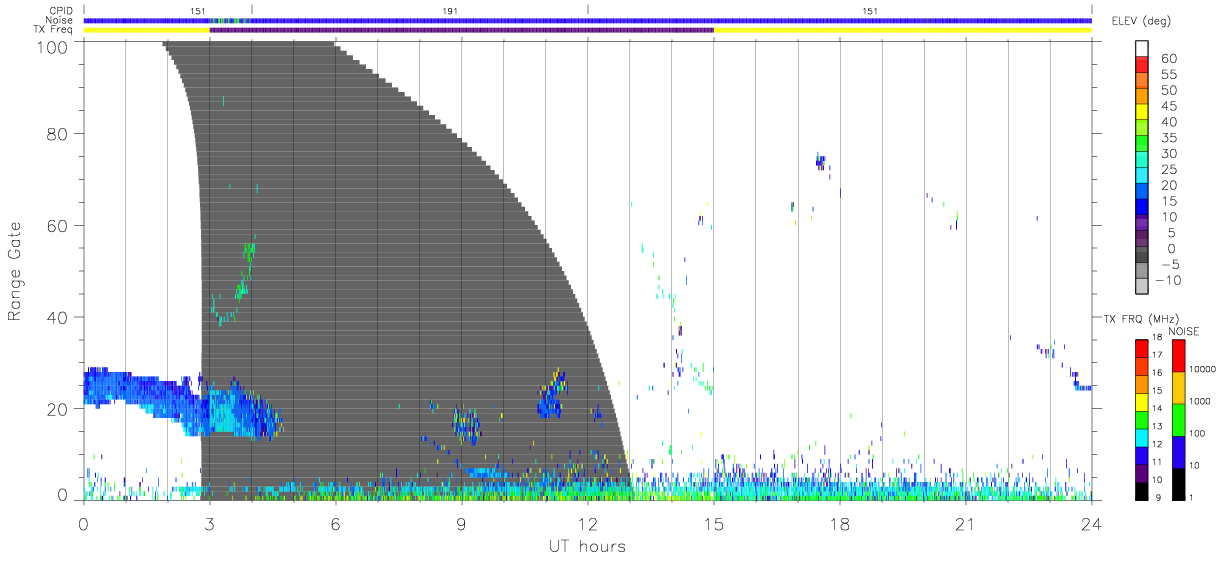Click tick label '100' on Range Gate axis
The height and width of the screenshot is (567, 1228).
pos(54,46)
